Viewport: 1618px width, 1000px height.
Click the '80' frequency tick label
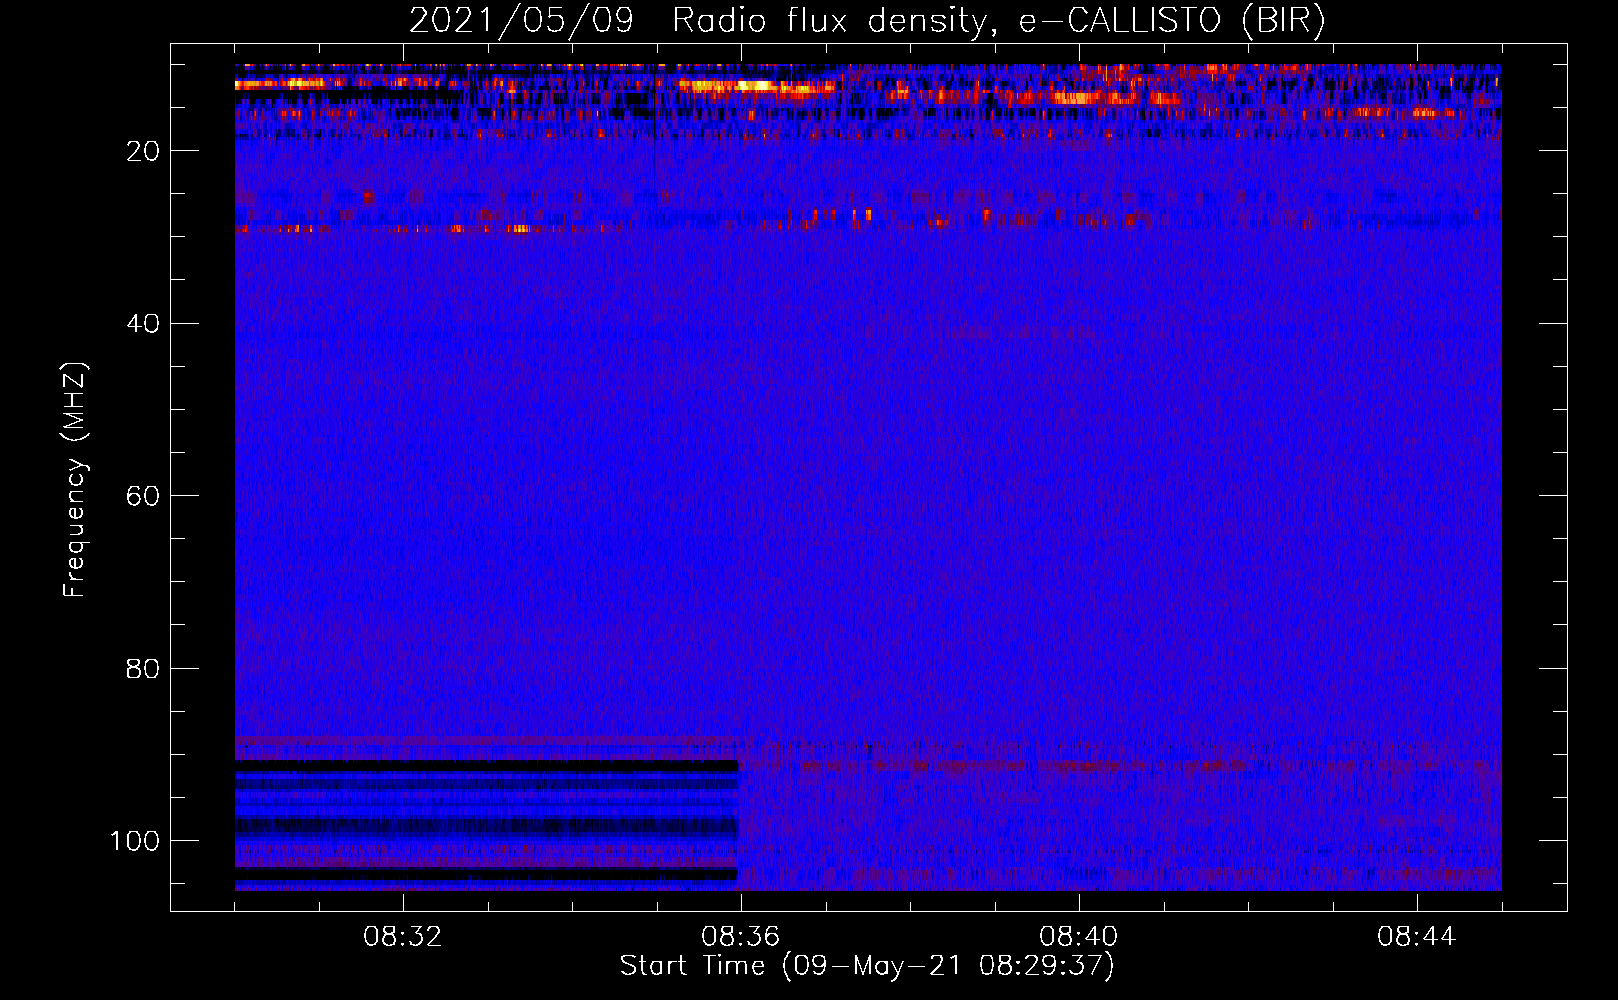(x=143, y=669)
